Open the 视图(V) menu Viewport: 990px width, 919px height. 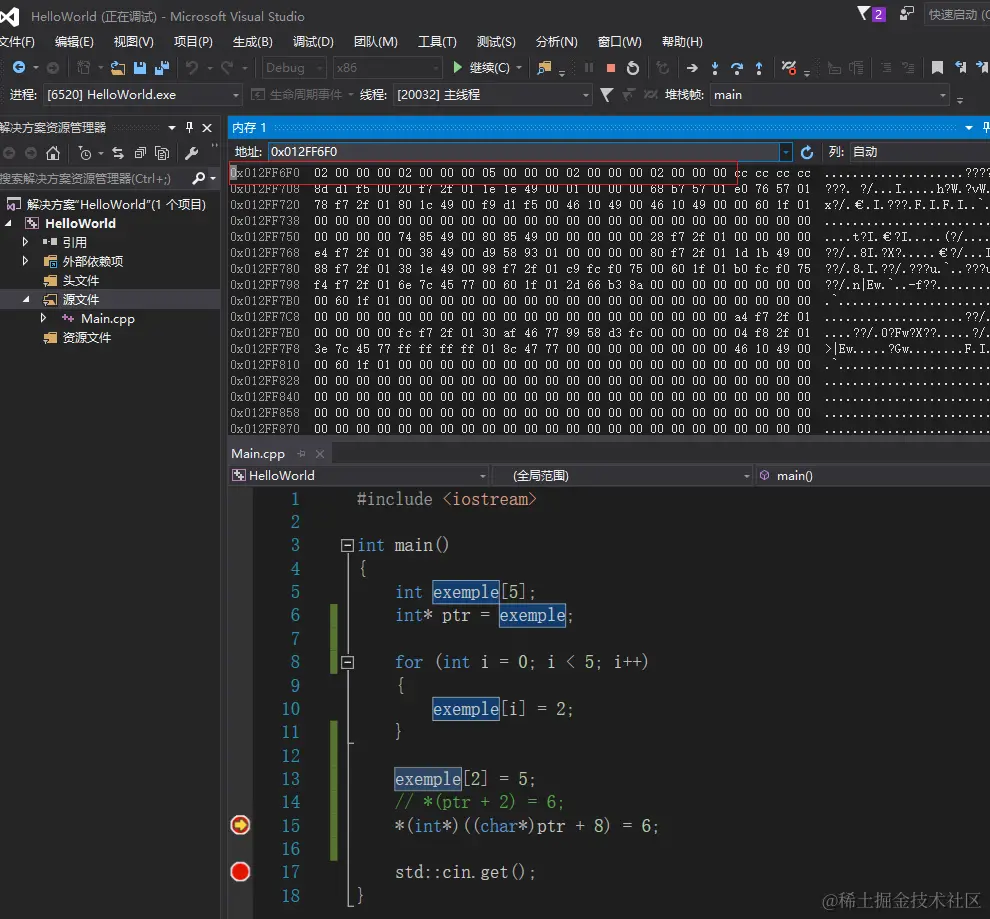pos(133,42)
